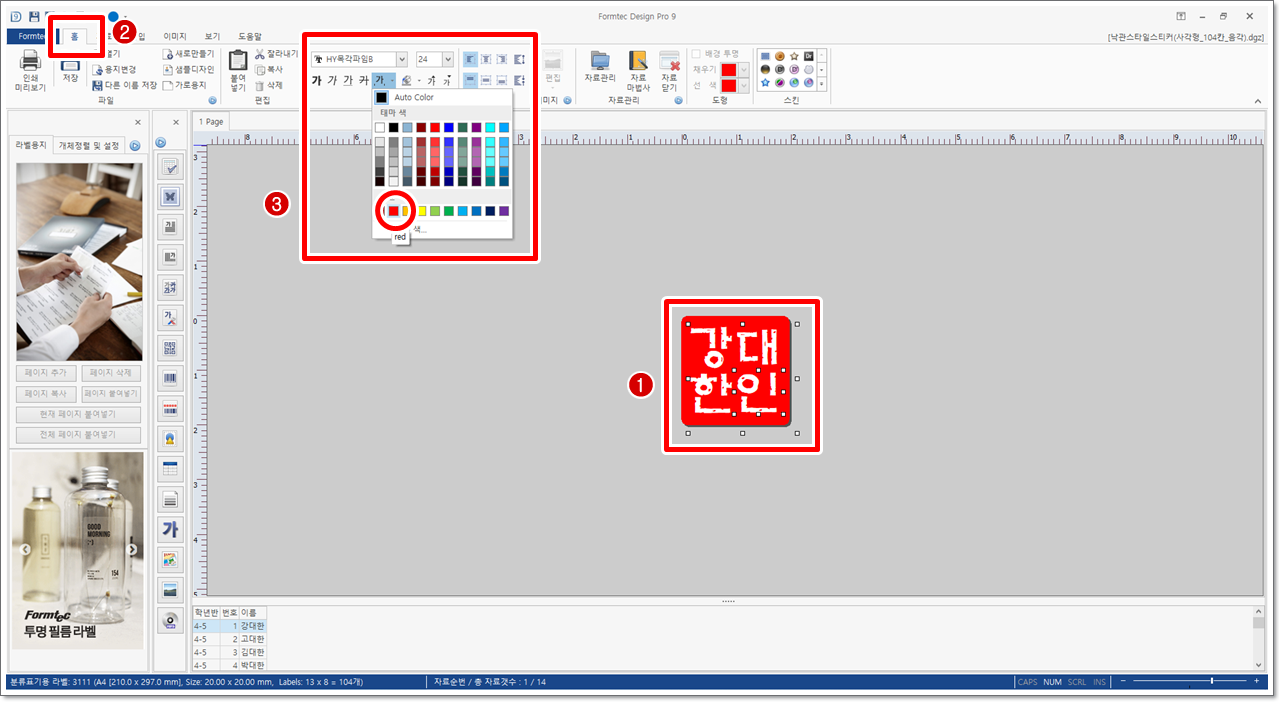Apply underline 가 text formatting
The image size is (1280, 702).
[x=348, y=81]
